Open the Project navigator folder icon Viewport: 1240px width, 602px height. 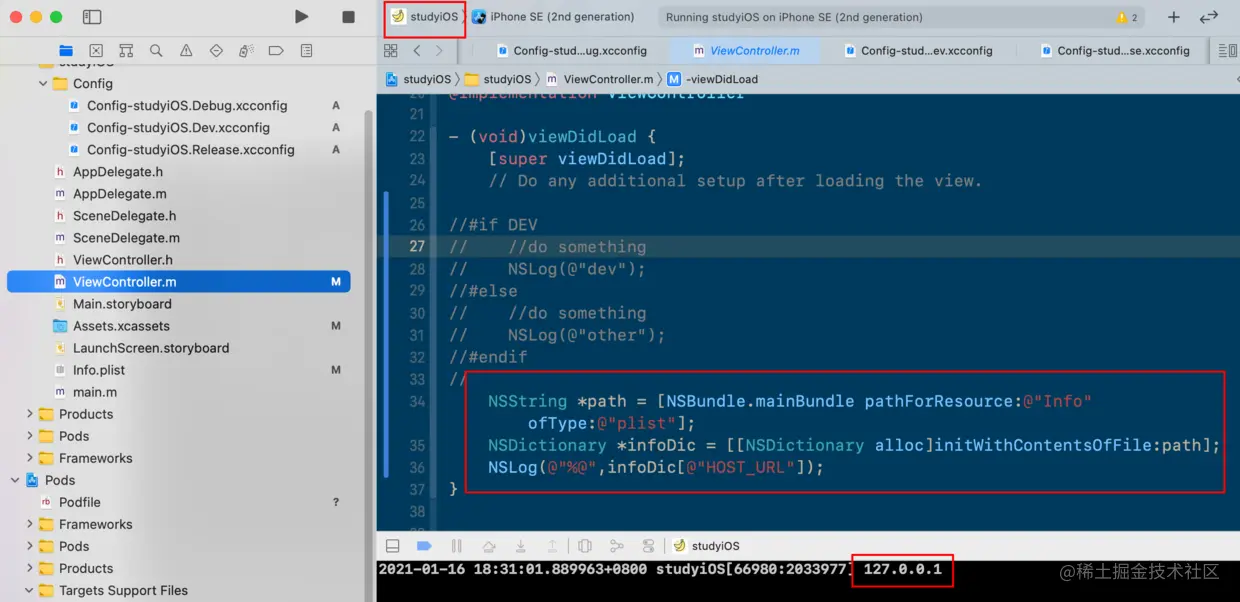(x=66, y=51)
